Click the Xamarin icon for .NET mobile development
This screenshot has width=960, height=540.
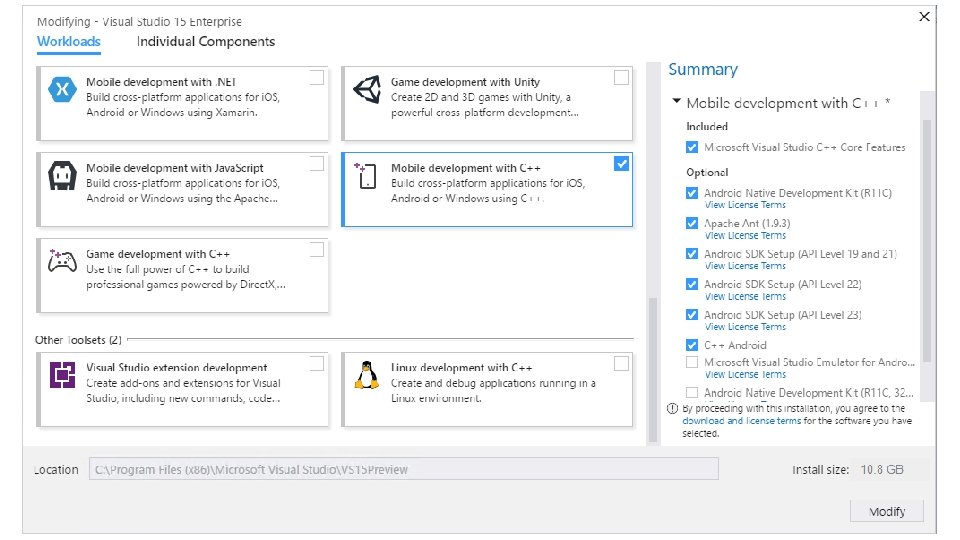[x=62, y=90]
